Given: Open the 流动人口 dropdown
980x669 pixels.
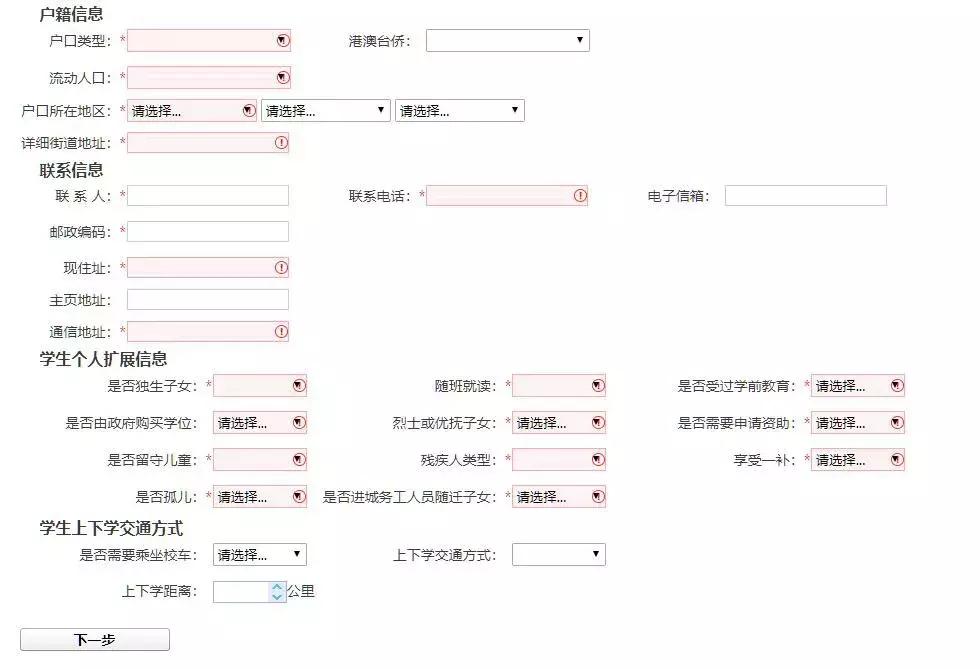Looking at the screenshot, I should coord(207,76).
